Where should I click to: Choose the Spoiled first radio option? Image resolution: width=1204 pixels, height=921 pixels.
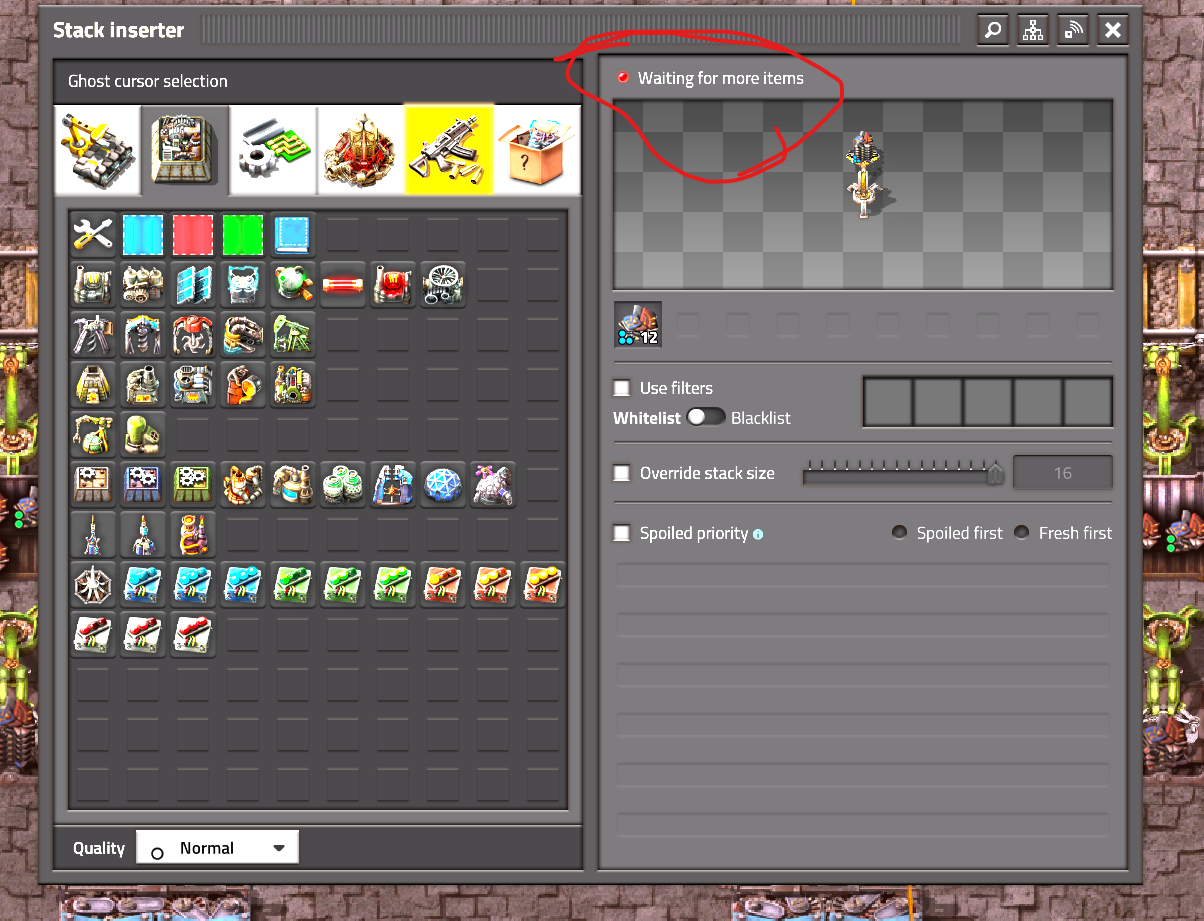click(900, 533)
